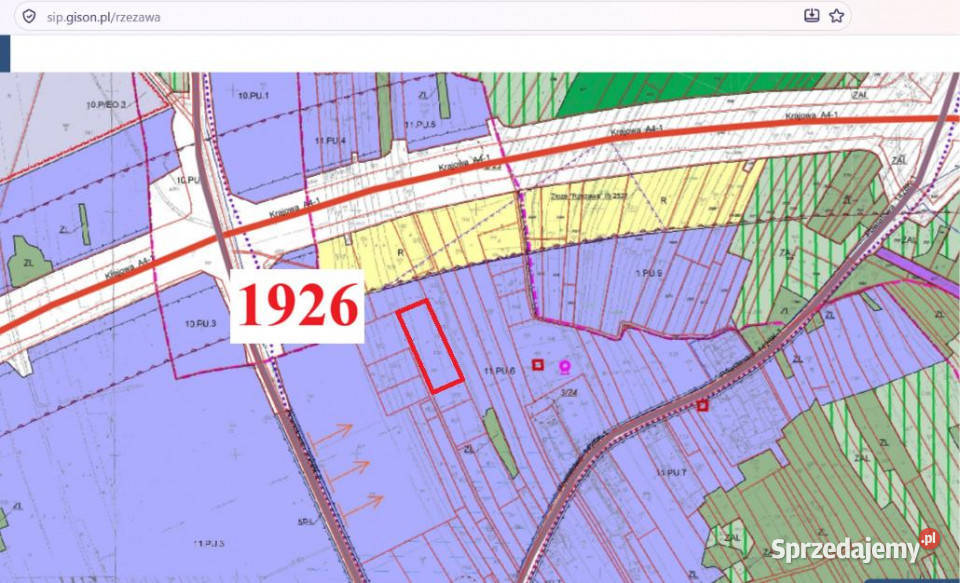Bookmark this page with the star icon
The width and height of the screenshot is (960, 583).
coord(836,16)
